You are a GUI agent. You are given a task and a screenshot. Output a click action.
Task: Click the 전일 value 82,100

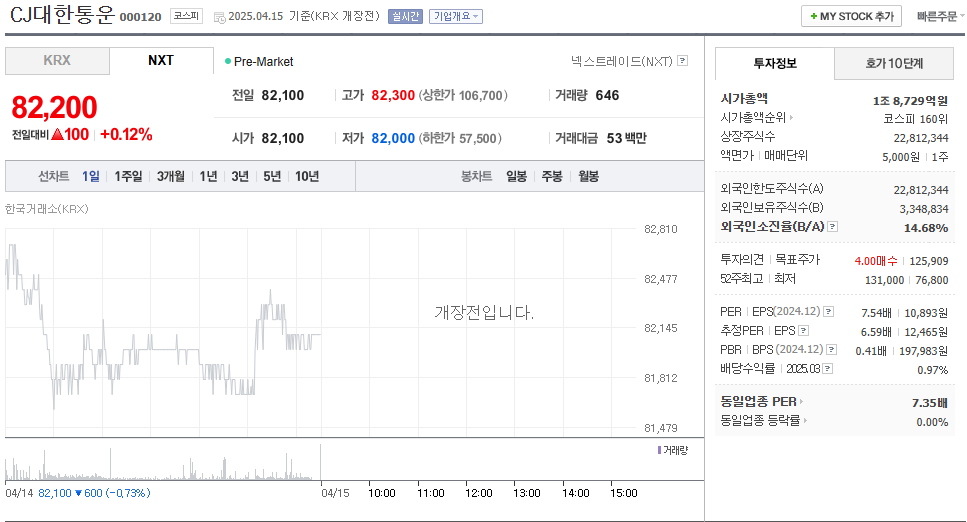coord(283,96)
